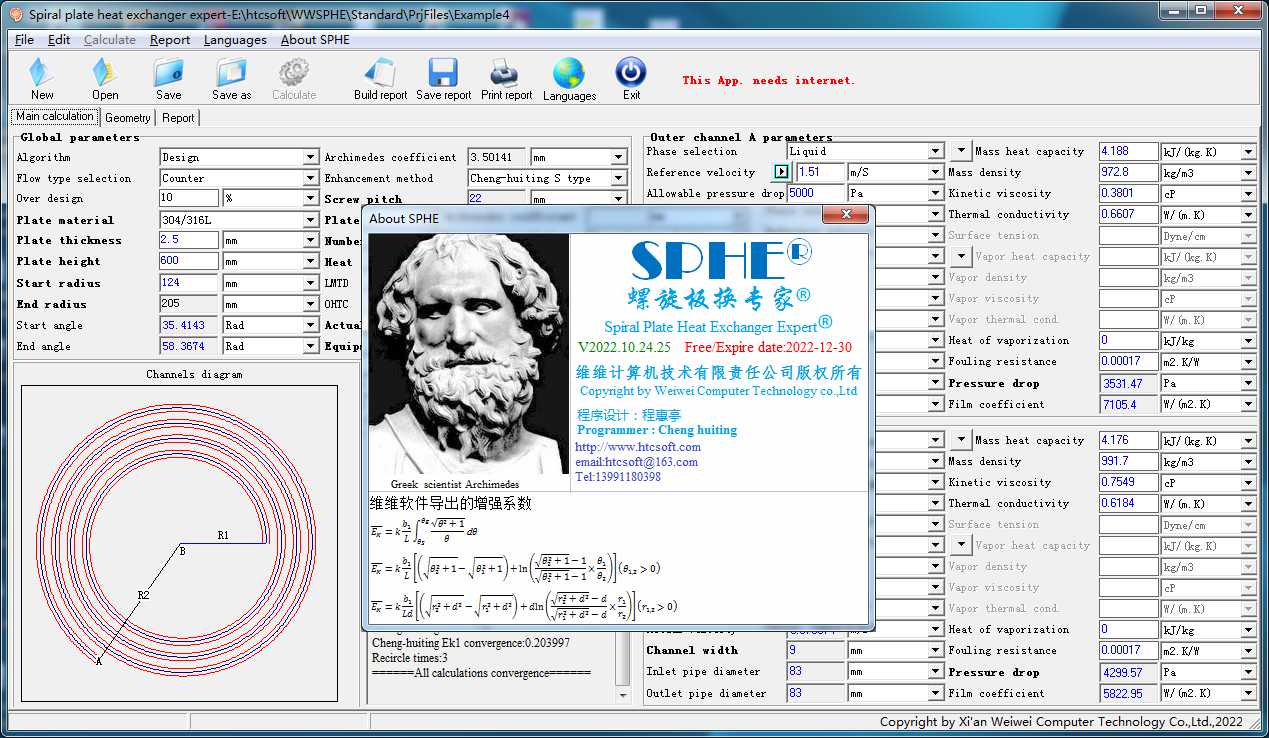The image size is (1269, 738).
Task: Click the Kinetic viscosity field showing 0.7549
Action: tap(1128, 482)
